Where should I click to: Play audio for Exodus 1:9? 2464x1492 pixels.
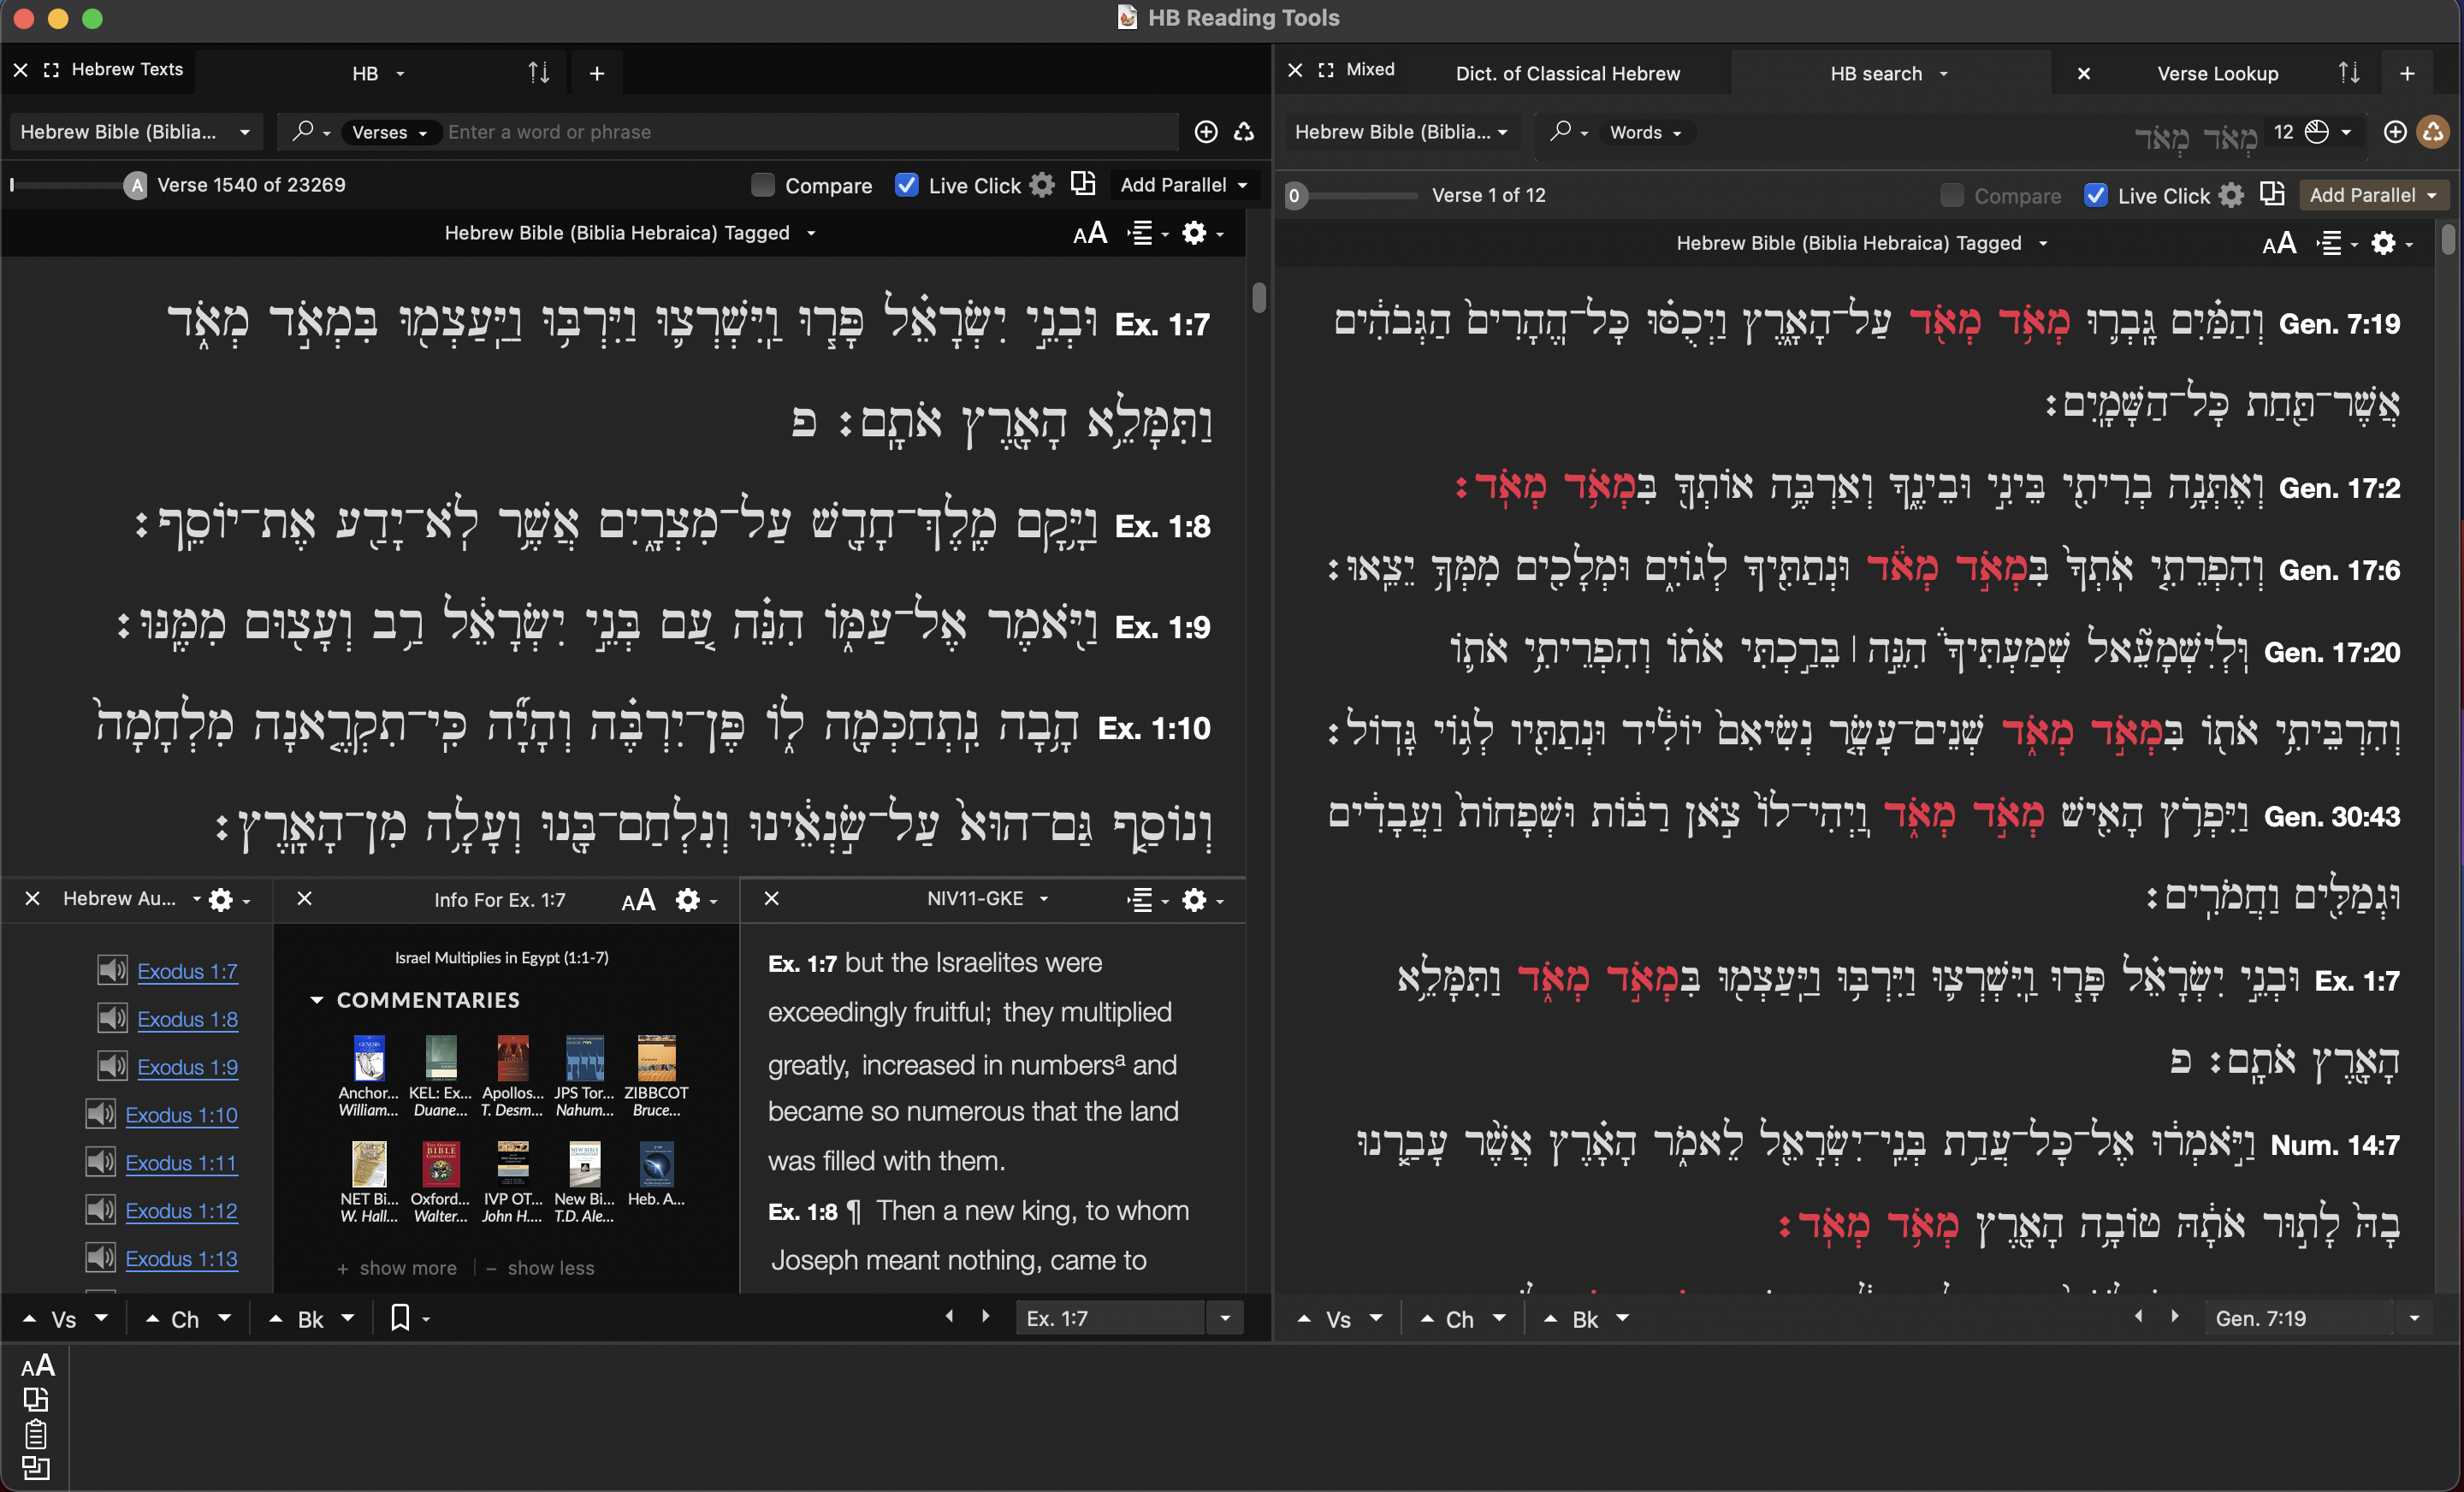click(112, 1066)
